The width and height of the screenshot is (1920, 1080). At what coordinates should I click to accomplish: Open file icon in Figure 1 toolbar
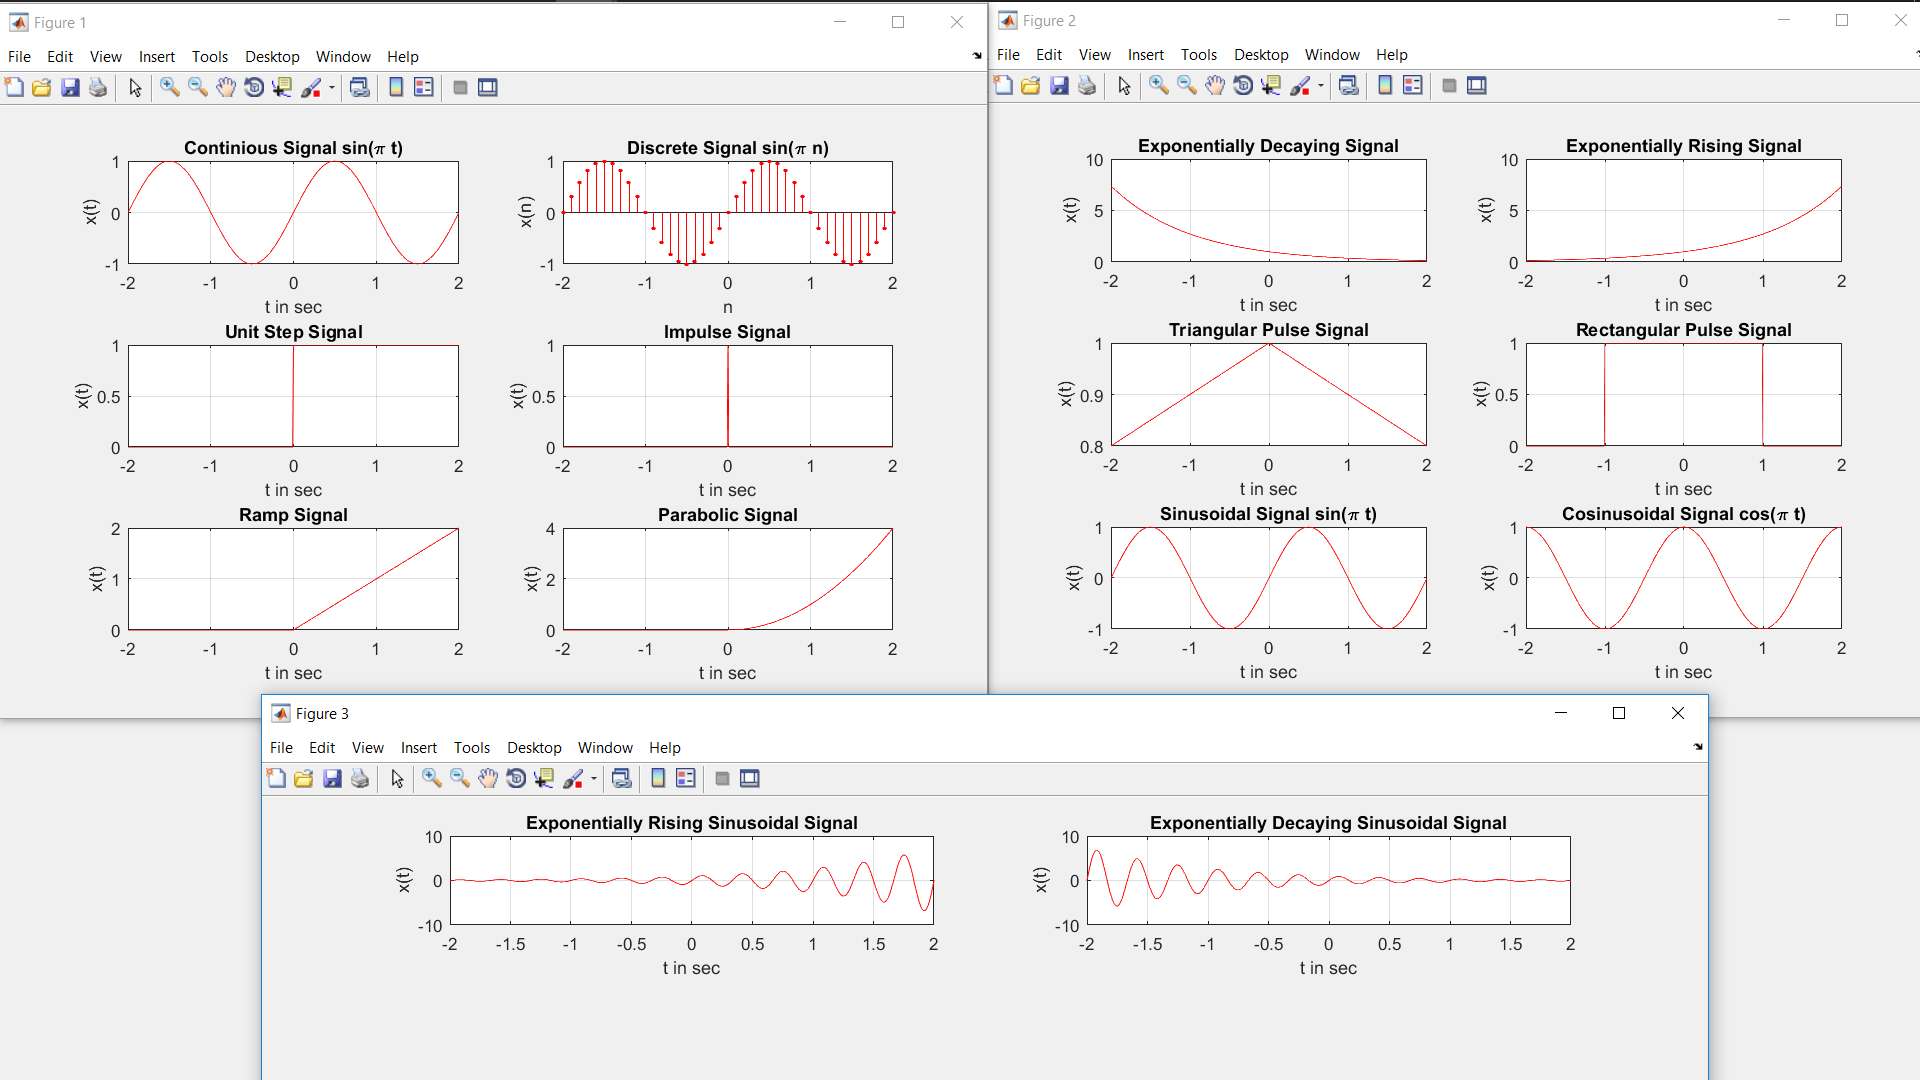(42, 88)
